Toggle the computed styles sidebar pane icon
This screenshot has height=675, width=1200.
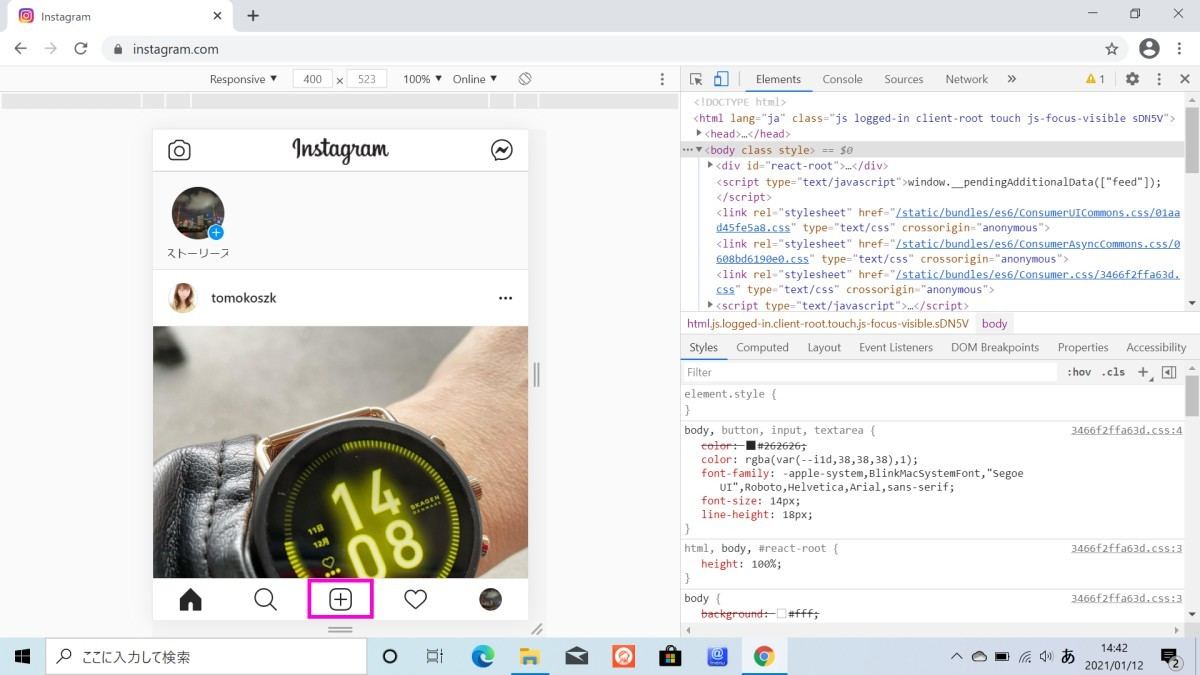coord(1168,372)
